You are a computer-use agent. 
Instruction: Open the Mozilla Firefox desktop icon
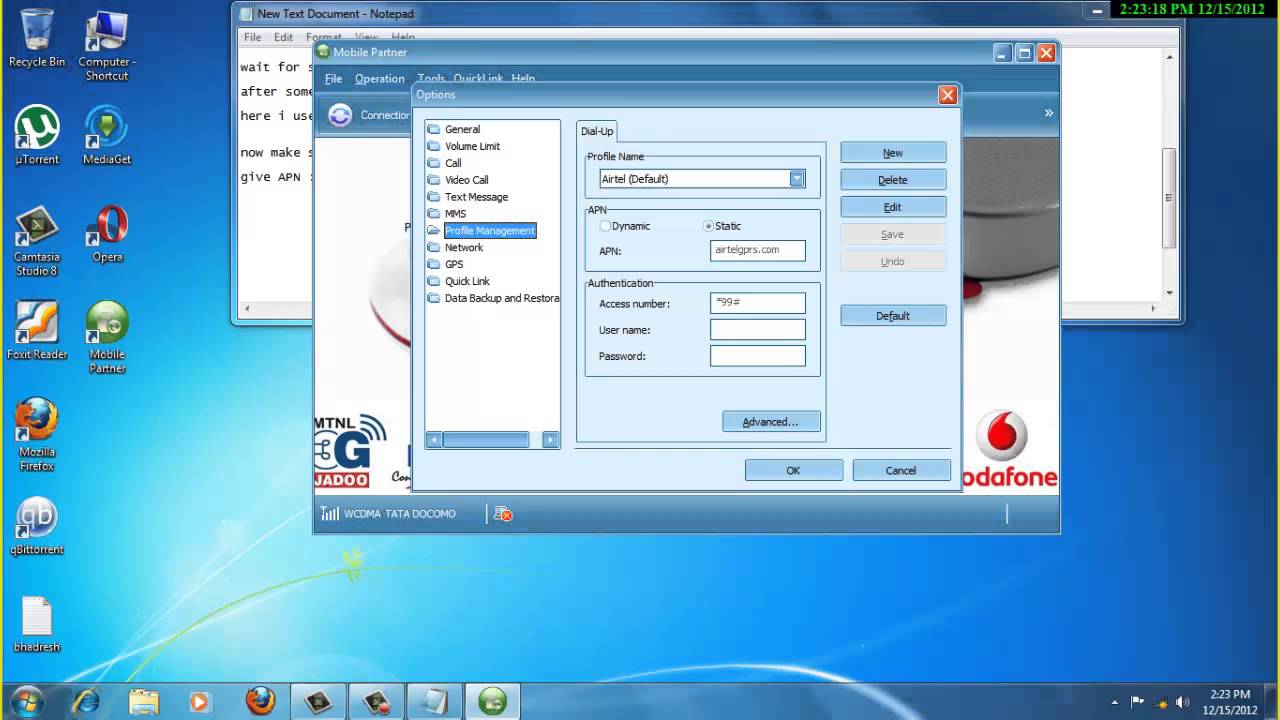tap(37, 435)
